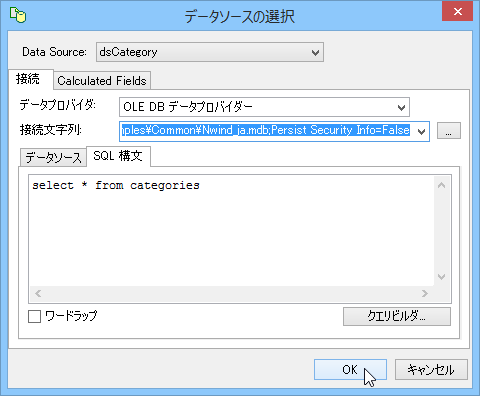Confirm with the OK button
The width and height of the screenshot is (480, 396).
click(x=350, y=369)
